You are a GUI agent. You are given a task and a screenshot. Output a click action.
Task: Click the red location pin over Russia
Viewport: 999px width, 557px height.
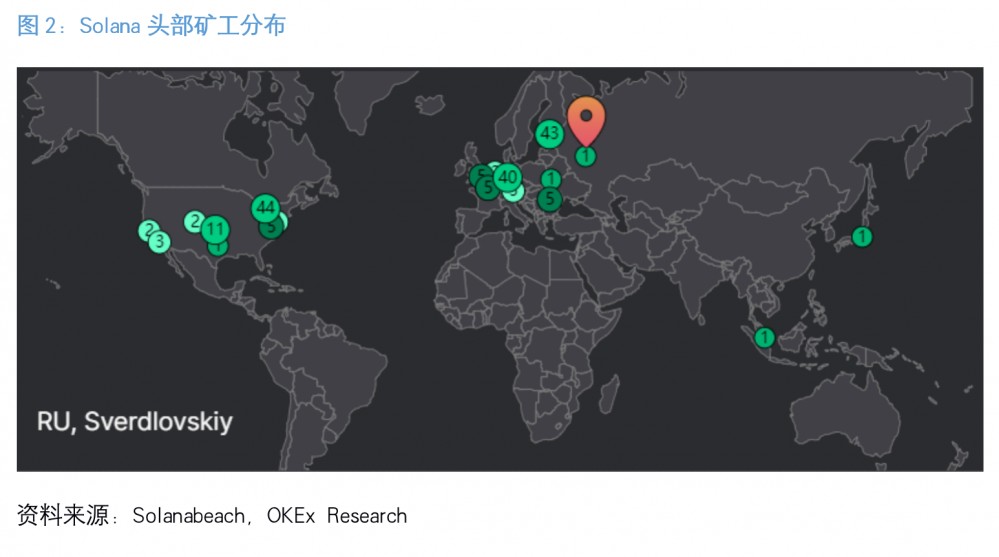pyautogui.click(x=586, y=118)
